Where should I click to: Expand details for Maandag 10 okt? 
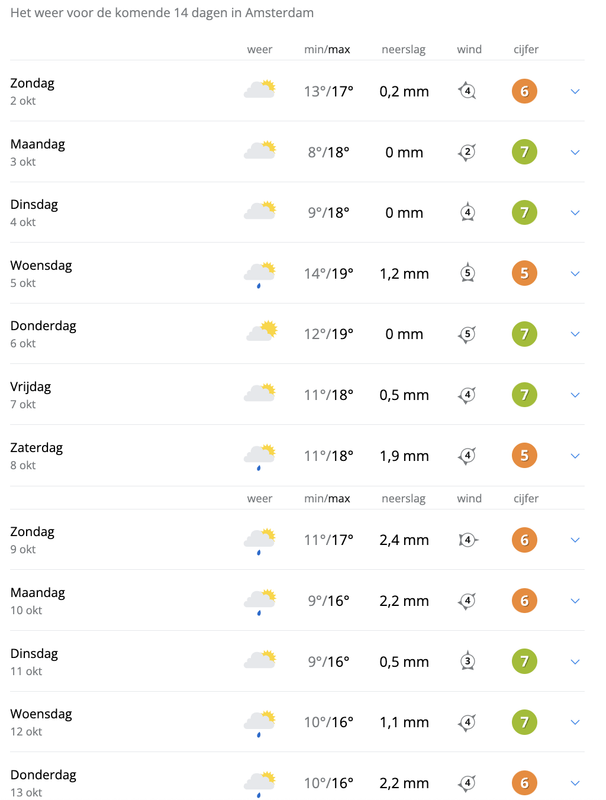click(575, 601)
